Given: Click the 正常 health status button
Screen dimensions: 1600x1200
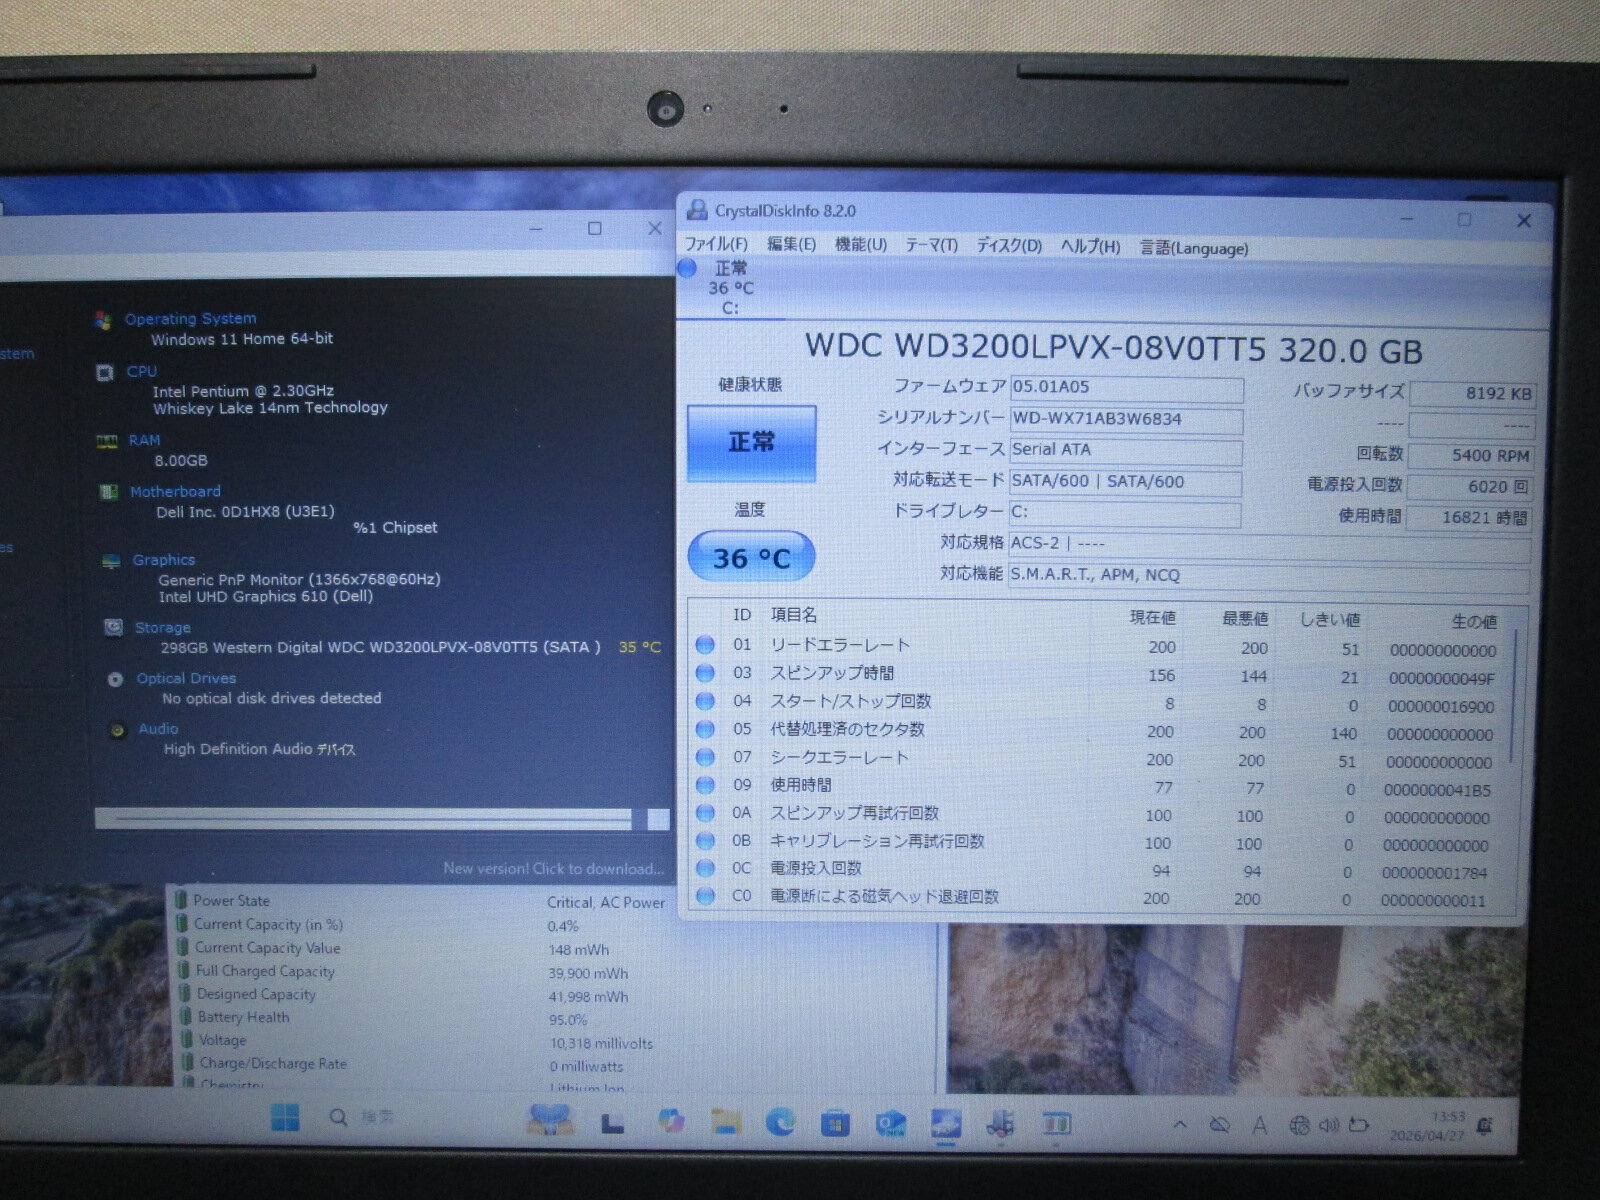Looking at the screenshot, I should (751, 443).
